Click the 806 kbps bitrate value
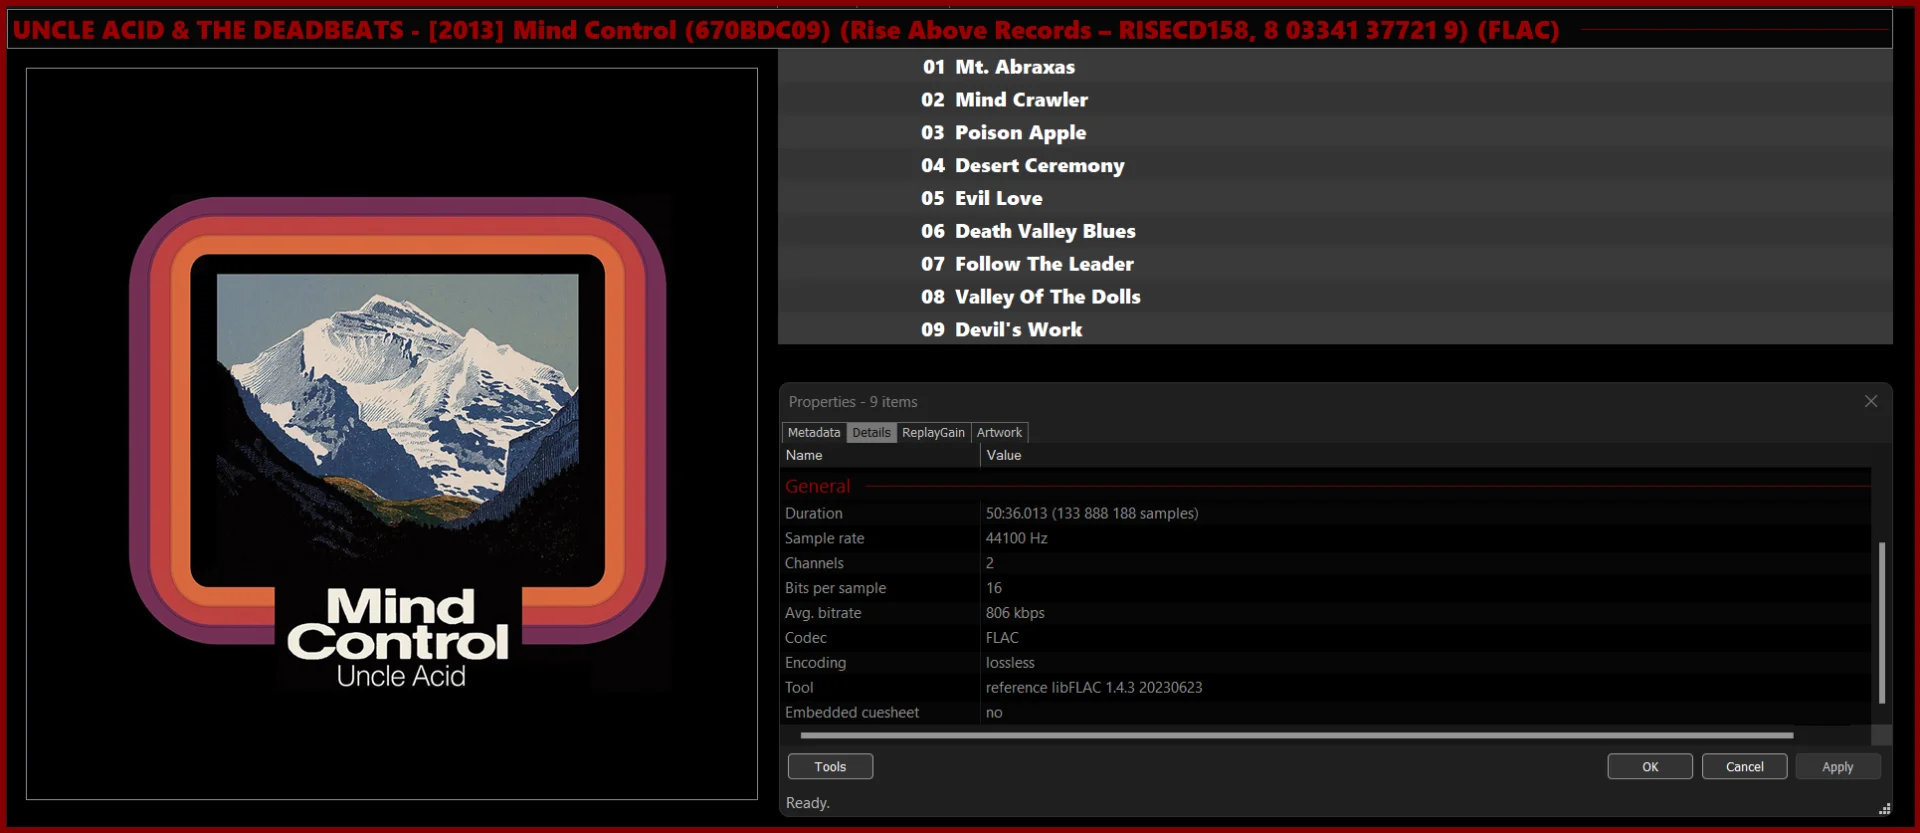The width and height of the screenshot is (1920, 833). coord(1015,613)
